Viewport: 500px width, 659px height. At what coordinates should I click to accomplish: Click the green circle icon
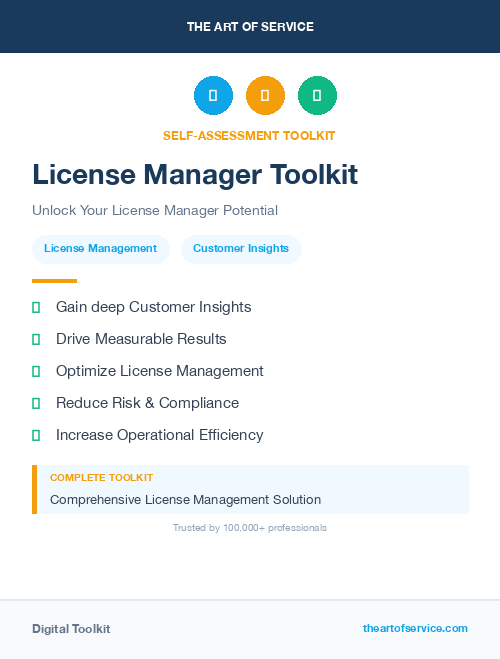(317, 95)
